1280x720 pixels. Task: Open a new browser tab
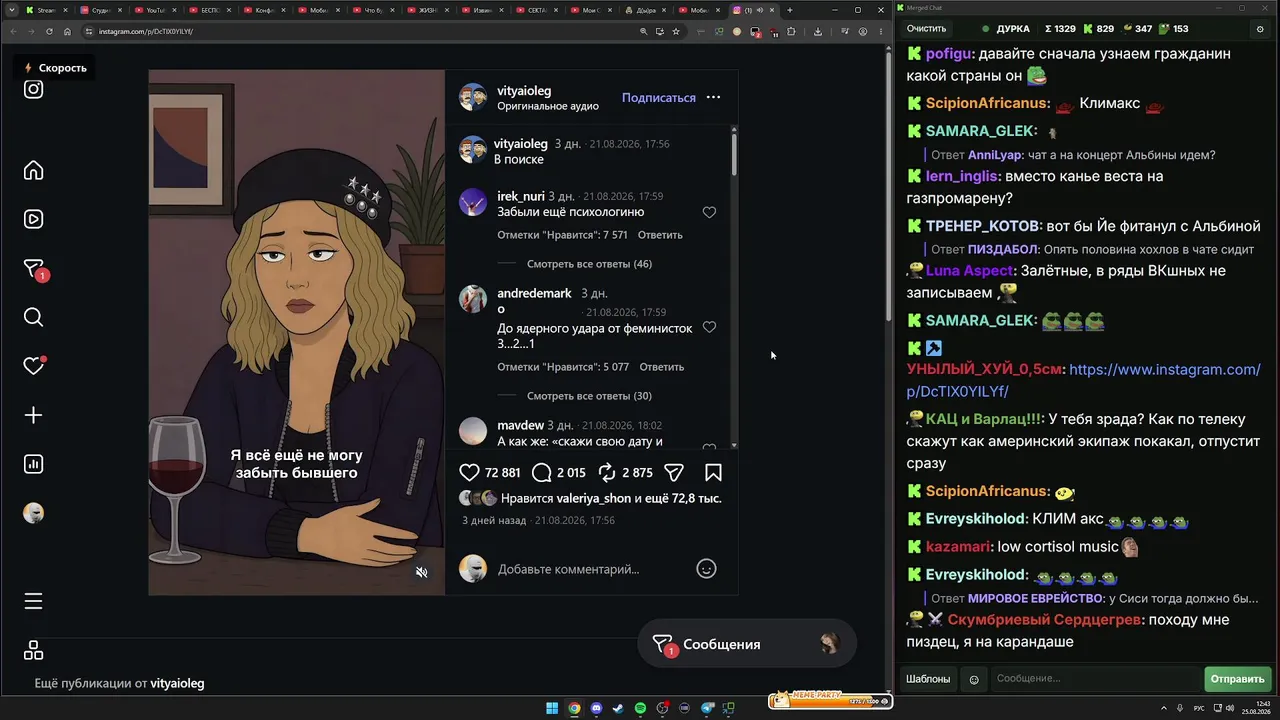pyautogui.click(x=790, y=10)
